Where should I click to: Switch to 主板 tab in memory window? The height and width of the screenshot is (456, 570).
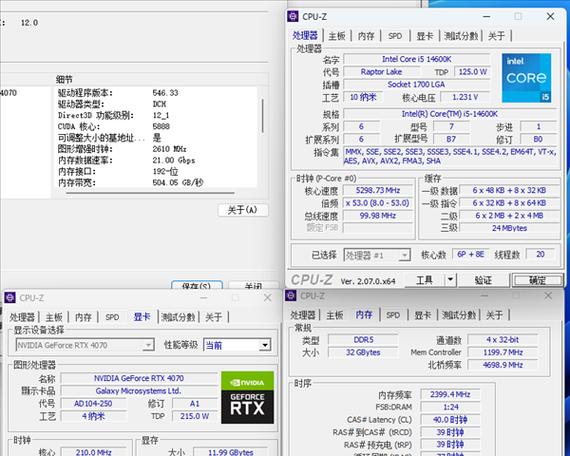click(335, 315)
